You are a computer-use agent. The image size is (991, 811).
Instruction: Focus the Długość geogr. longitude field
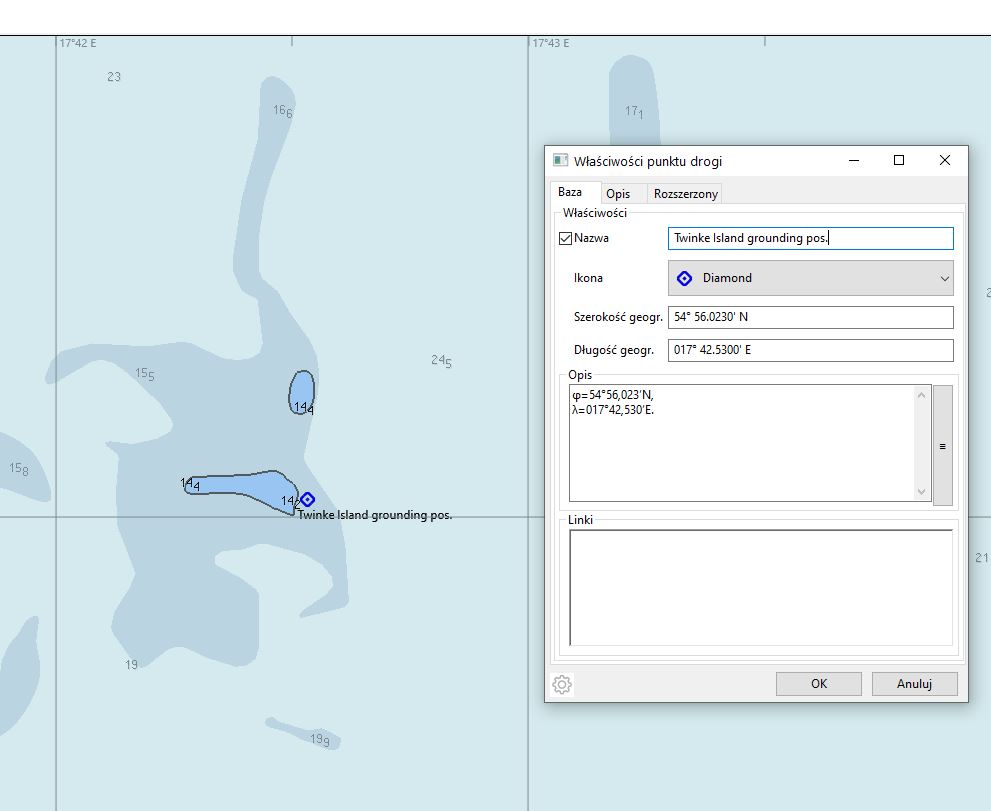[x=810, y=350]
